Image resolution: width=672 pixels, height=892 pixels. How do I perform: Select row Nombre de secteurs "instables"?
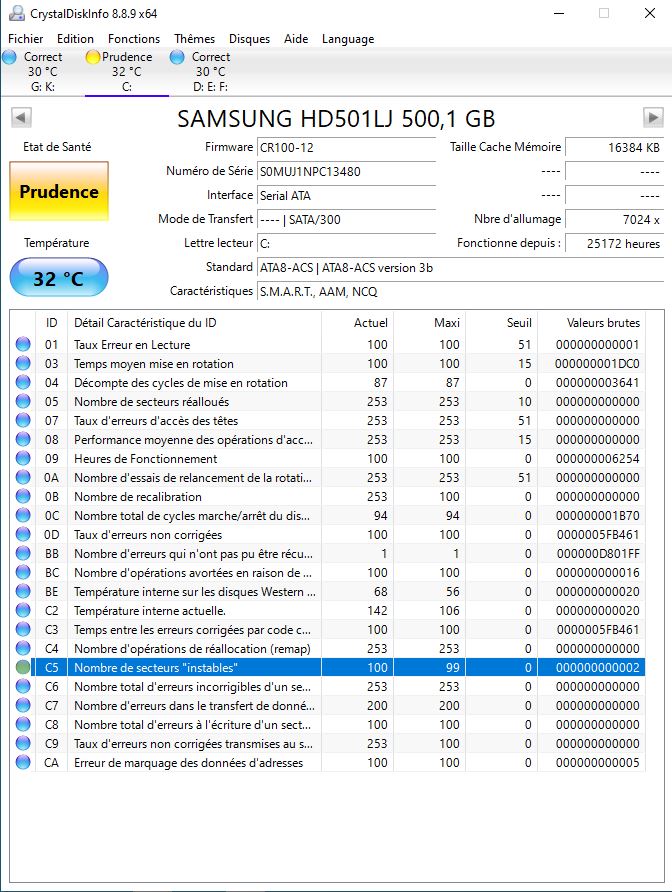pos(328,667)
